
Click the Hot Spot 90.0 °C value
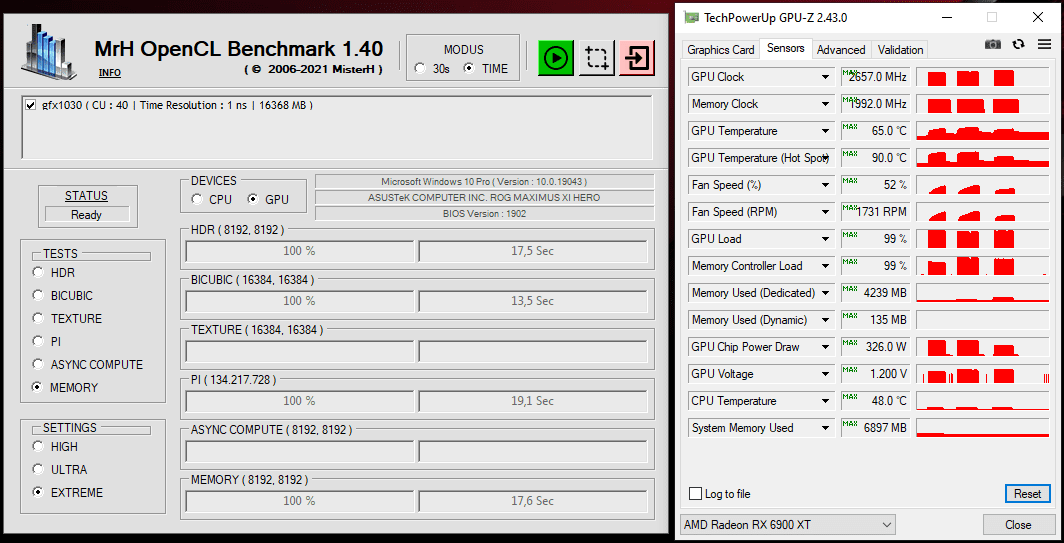coord(875,157)
